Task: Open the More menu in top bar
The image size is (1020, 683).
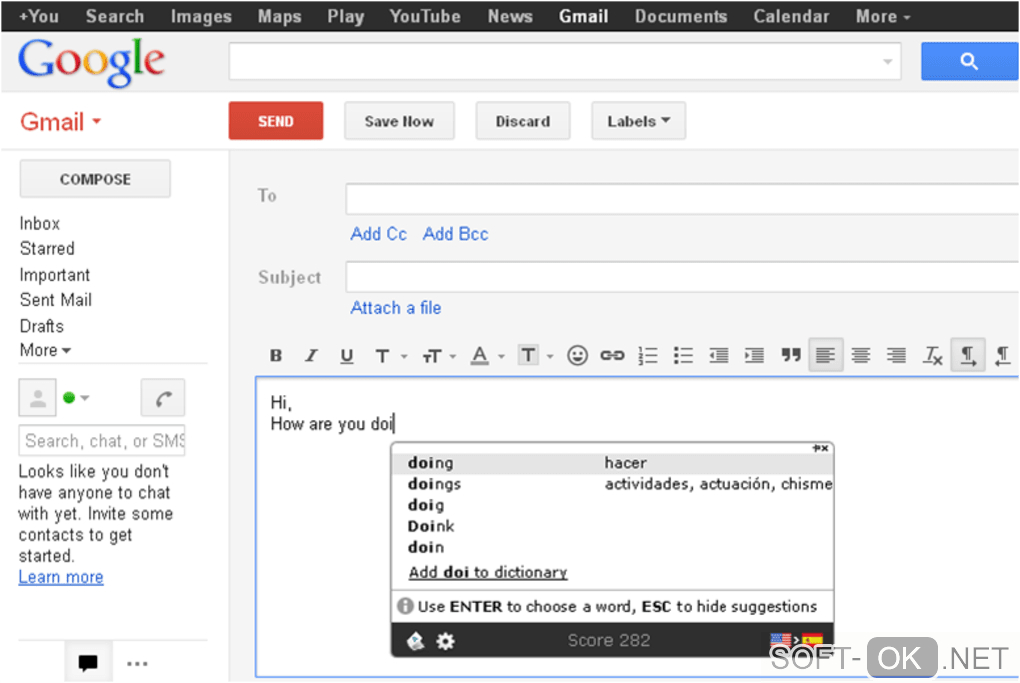Action: pyautogui.click(x=883, y=16)
